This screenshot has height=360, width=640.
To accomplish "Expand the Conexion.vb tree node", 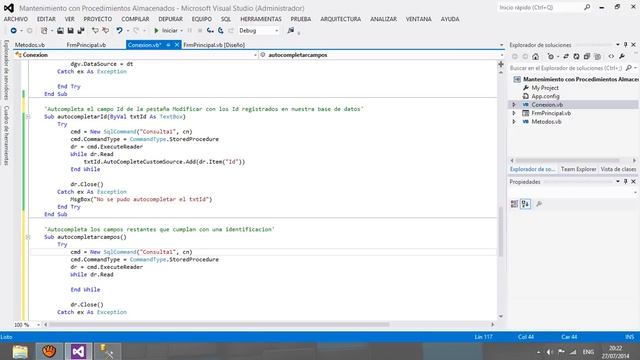I will (514, 105).
